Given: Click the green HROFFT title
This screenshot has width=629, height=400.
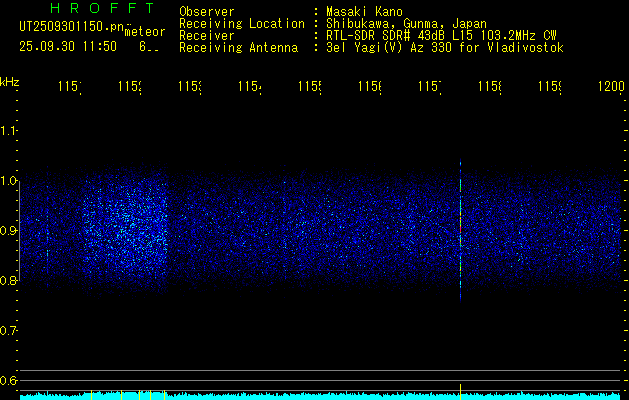Looking at the screenshot, I should 103,8.
